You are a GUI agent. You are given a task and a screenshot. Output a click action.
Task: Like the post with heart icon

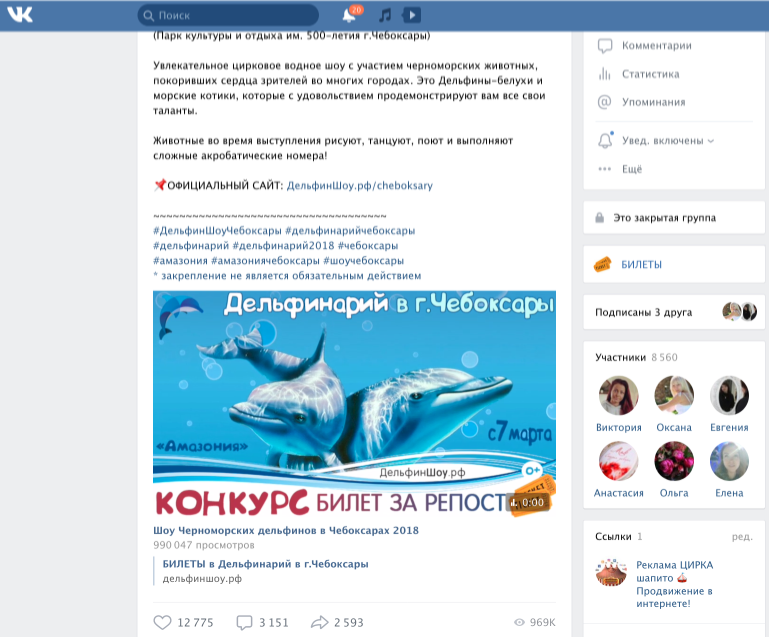tap(162, 622)
